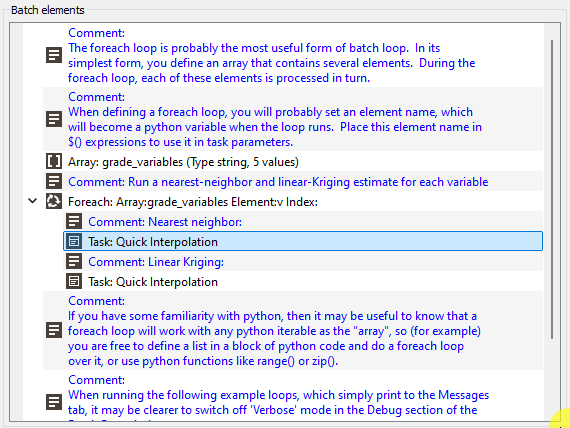Click the array brackets icon for grade_variables
Viewport: 570px width, 428px height.
pos(54,161)
